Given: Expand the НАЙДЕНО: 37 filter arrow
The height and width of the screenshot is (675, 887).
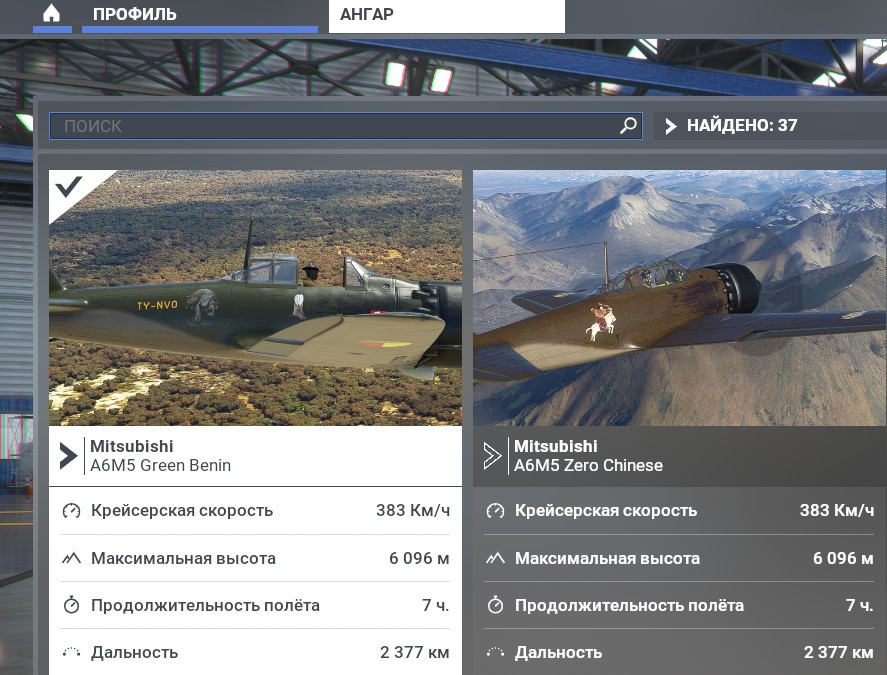Looking at the screenshot, I should 670,126.
